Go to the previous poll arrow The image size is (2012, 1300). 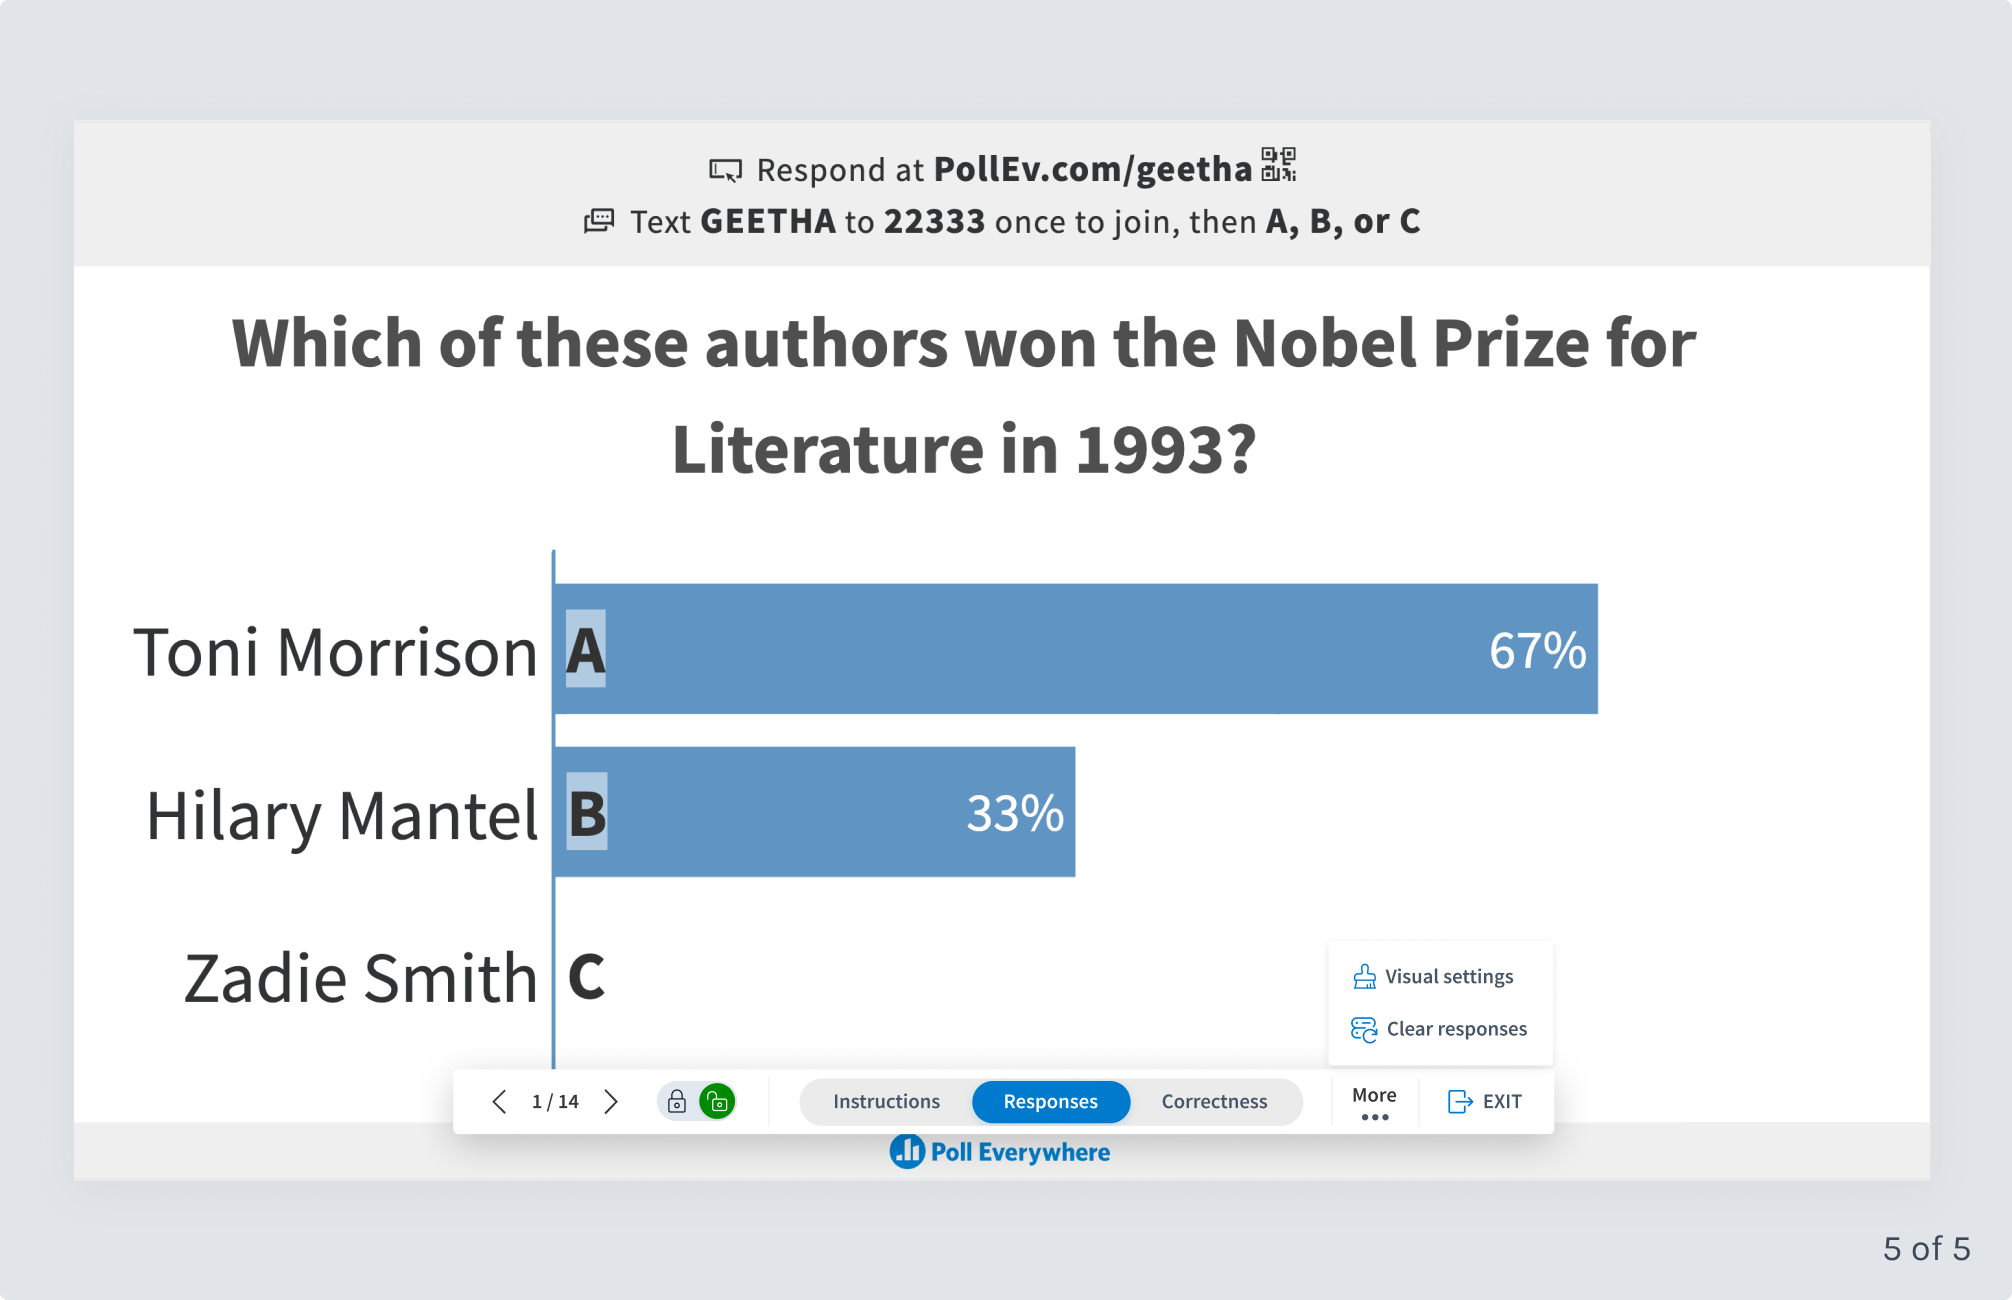coord(499,1102)
